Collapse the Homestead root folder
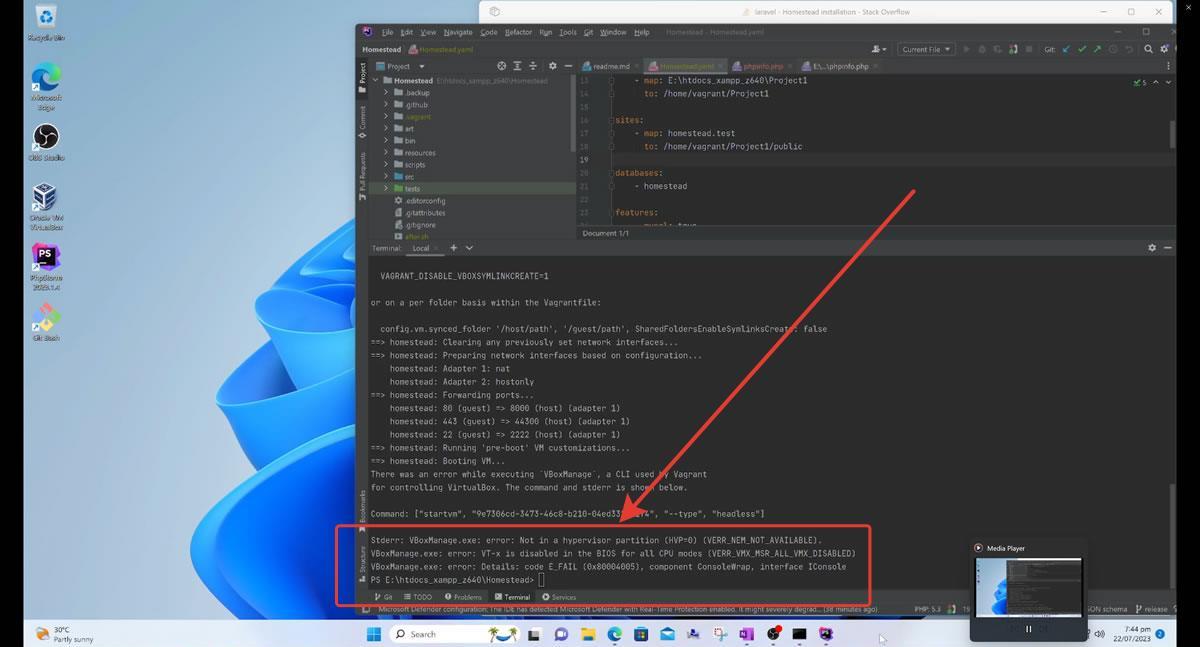The width and height of the screenshot is (1200, 647). point(377,81)
